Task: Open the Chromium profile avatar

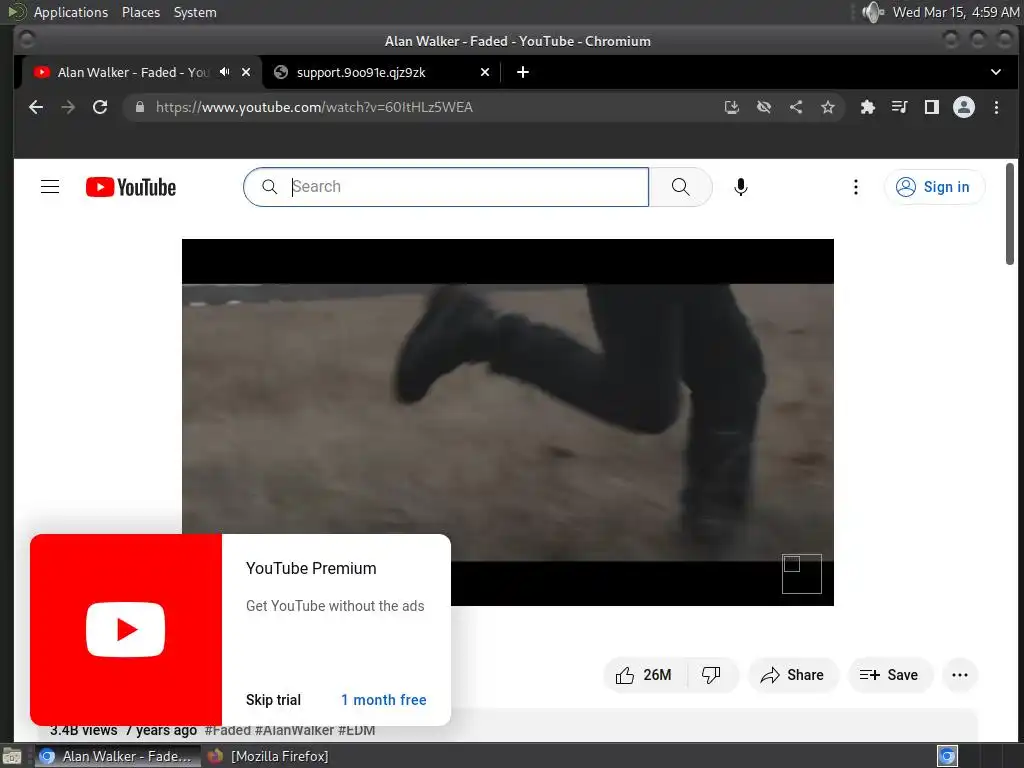Action: coord(963,107)
